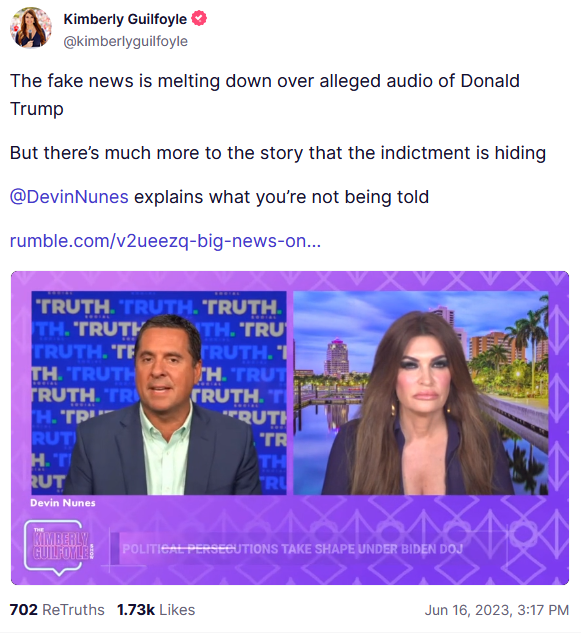
Task: Click the red verified badge icon
Action: click(199, 19)
